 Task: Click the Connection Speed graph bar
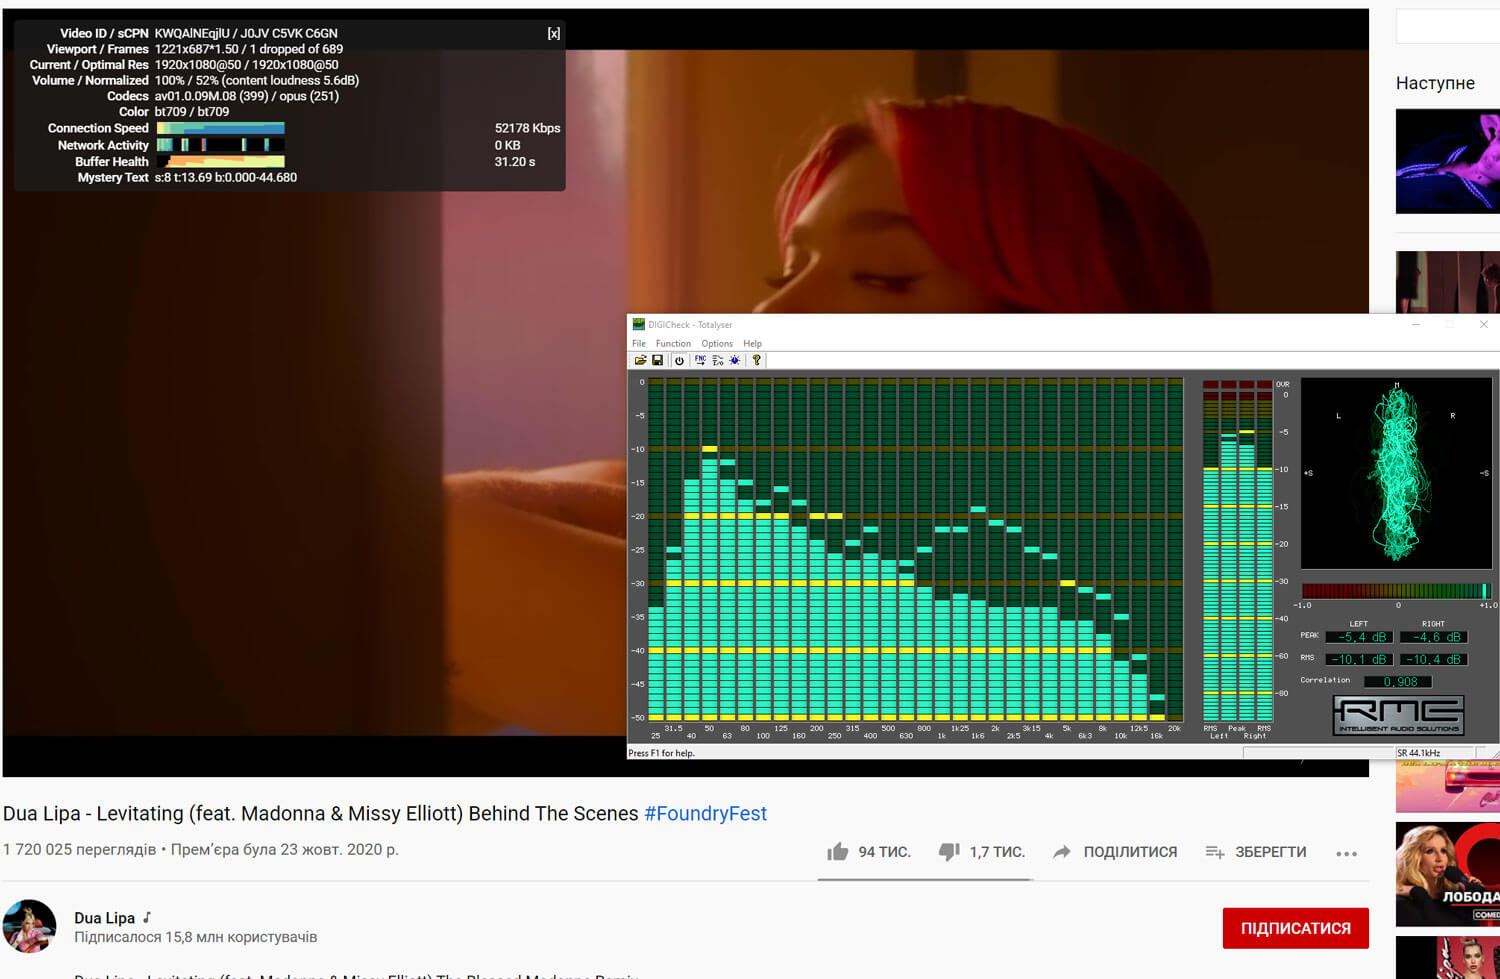point(221,128)
